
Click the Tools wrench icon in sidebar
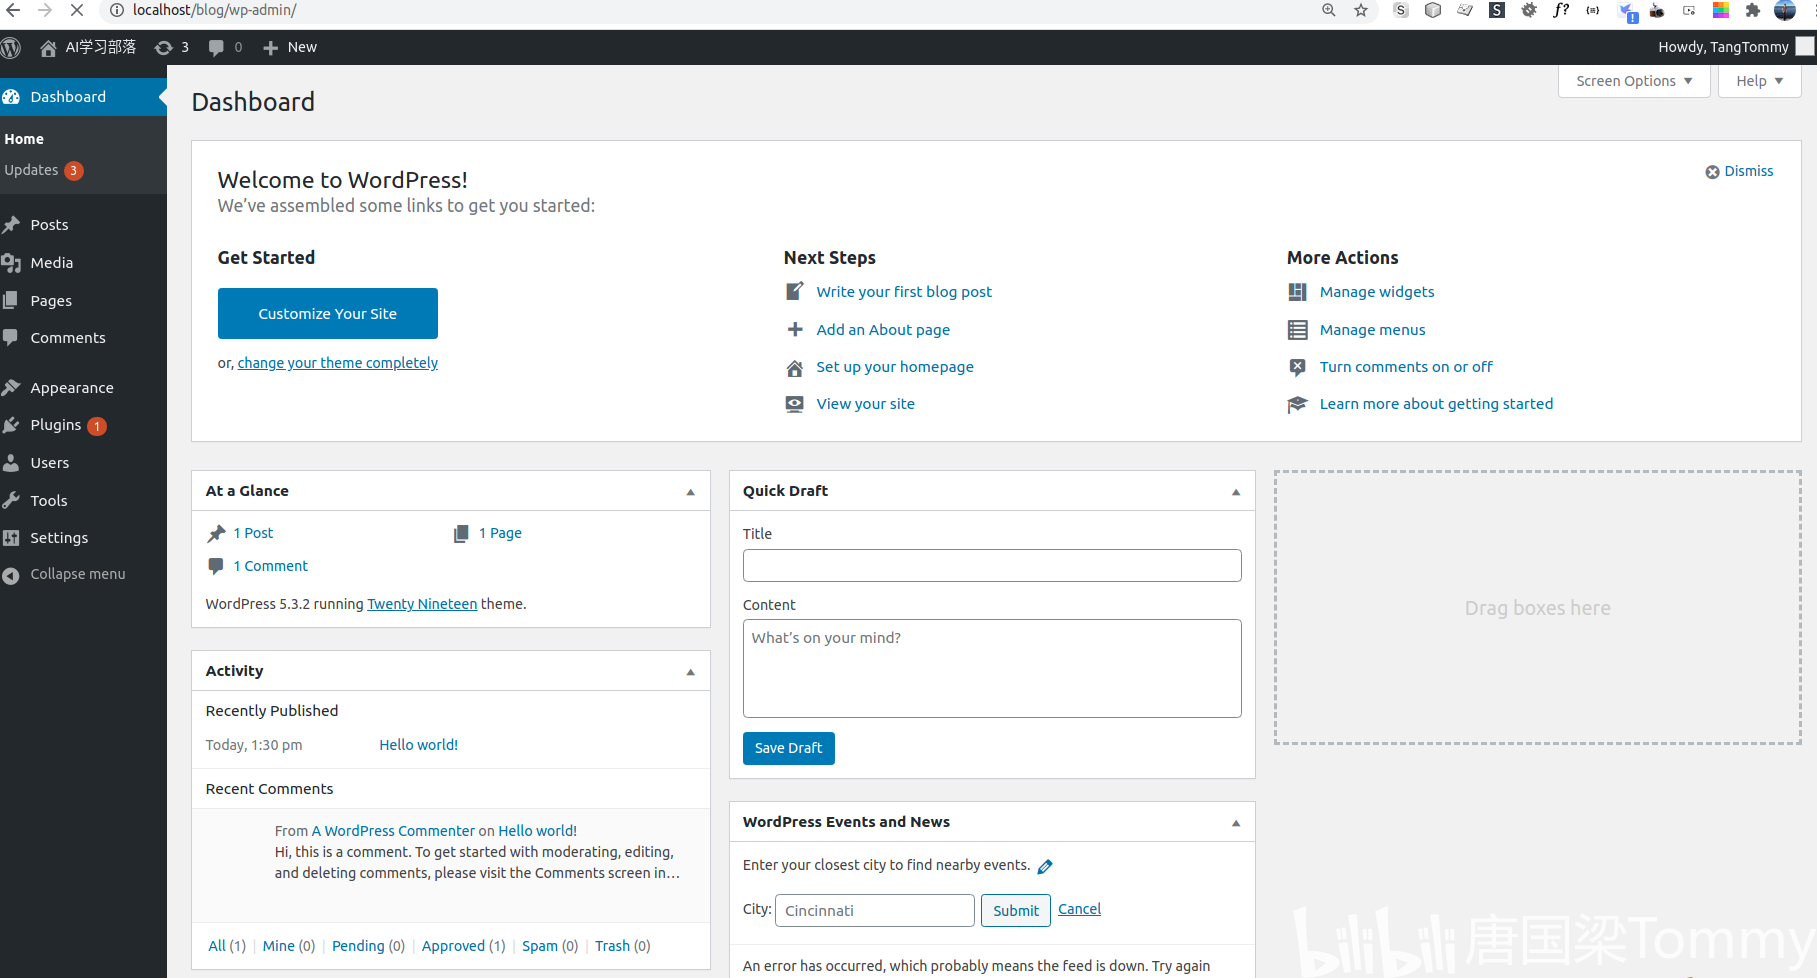11,500
